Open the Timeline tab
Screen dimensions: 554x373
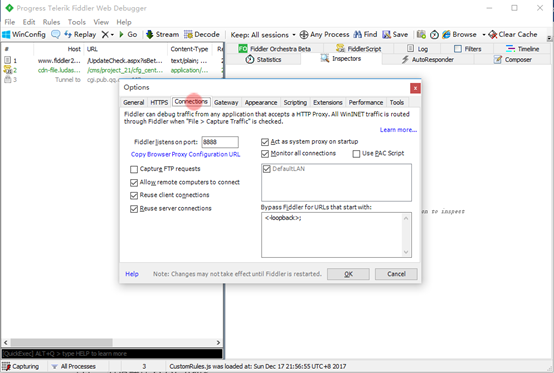tap(522, 49)
